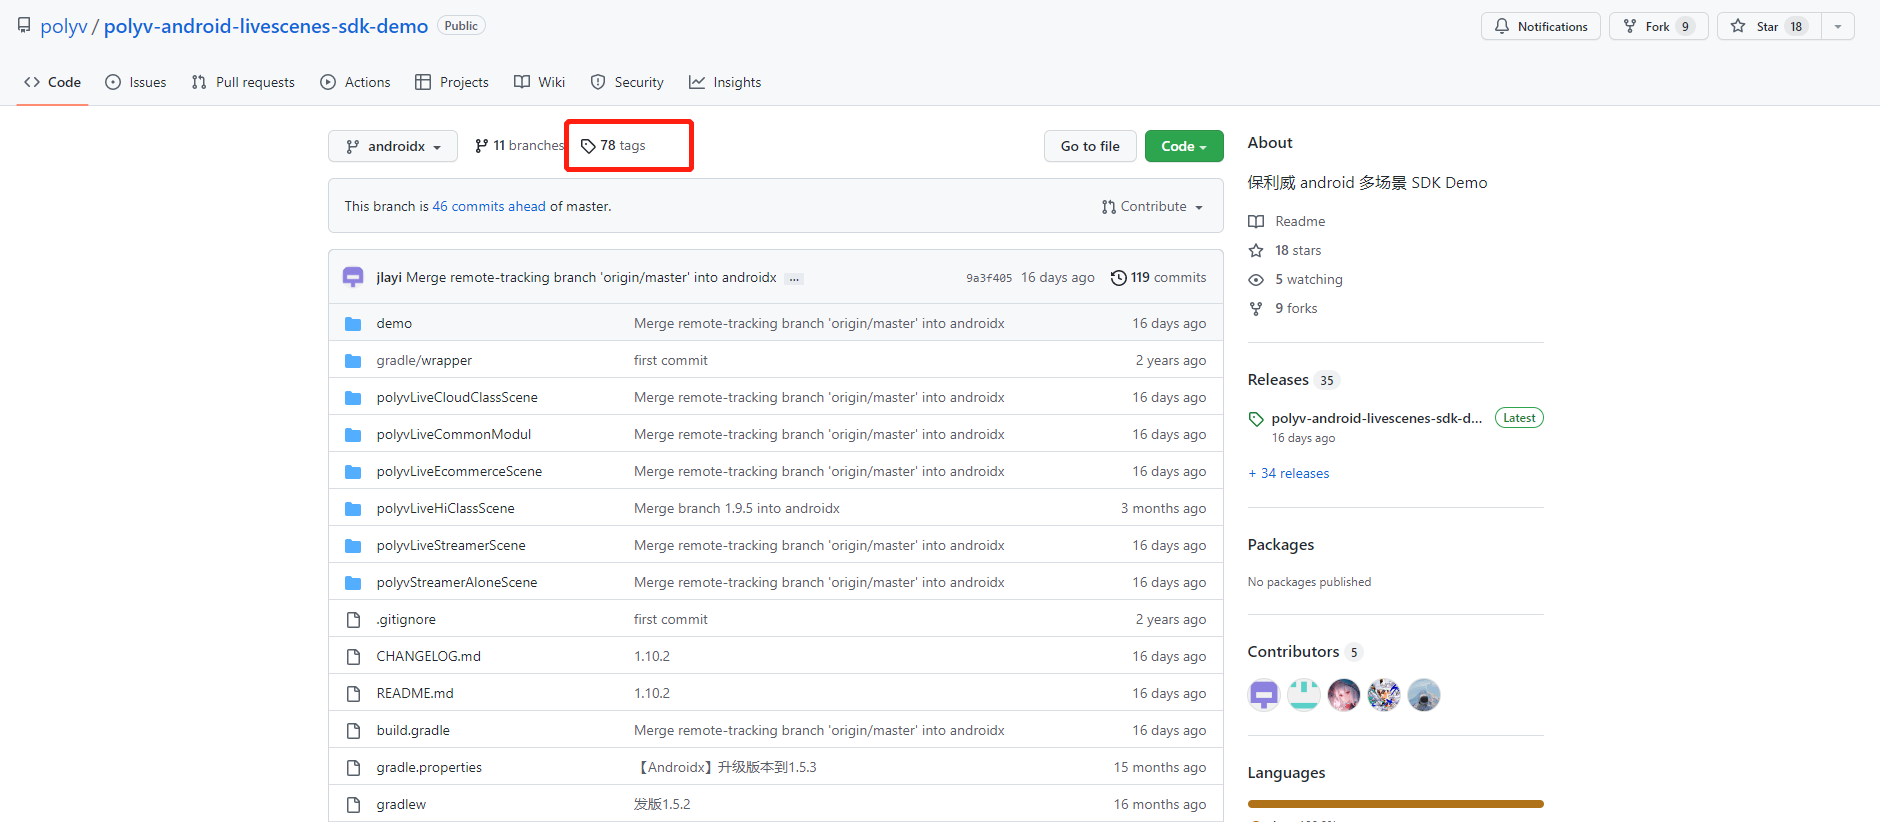This screenshot has height=822, width=1880.
Task: Click the book icon next to Readme
Action: click(x=1256, y=221)
